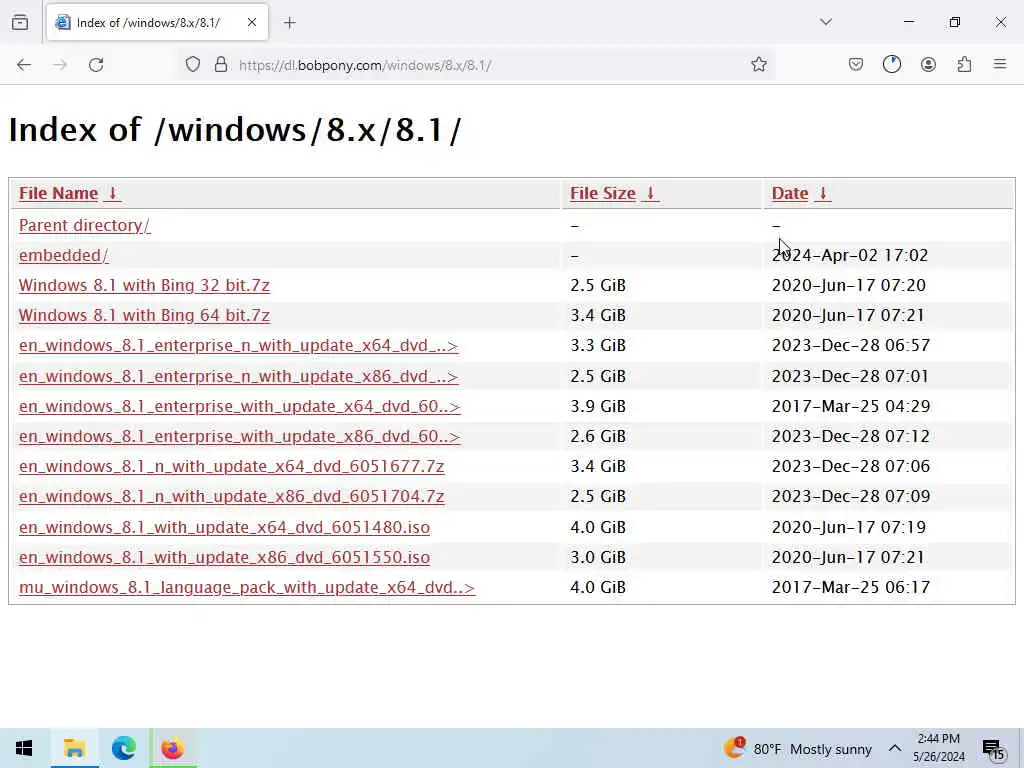Image resolution: width=1024 pixels, height=768 pixels.
Task: Open the notification center icon
Action: pyautogui.click(x=993, y=749)
